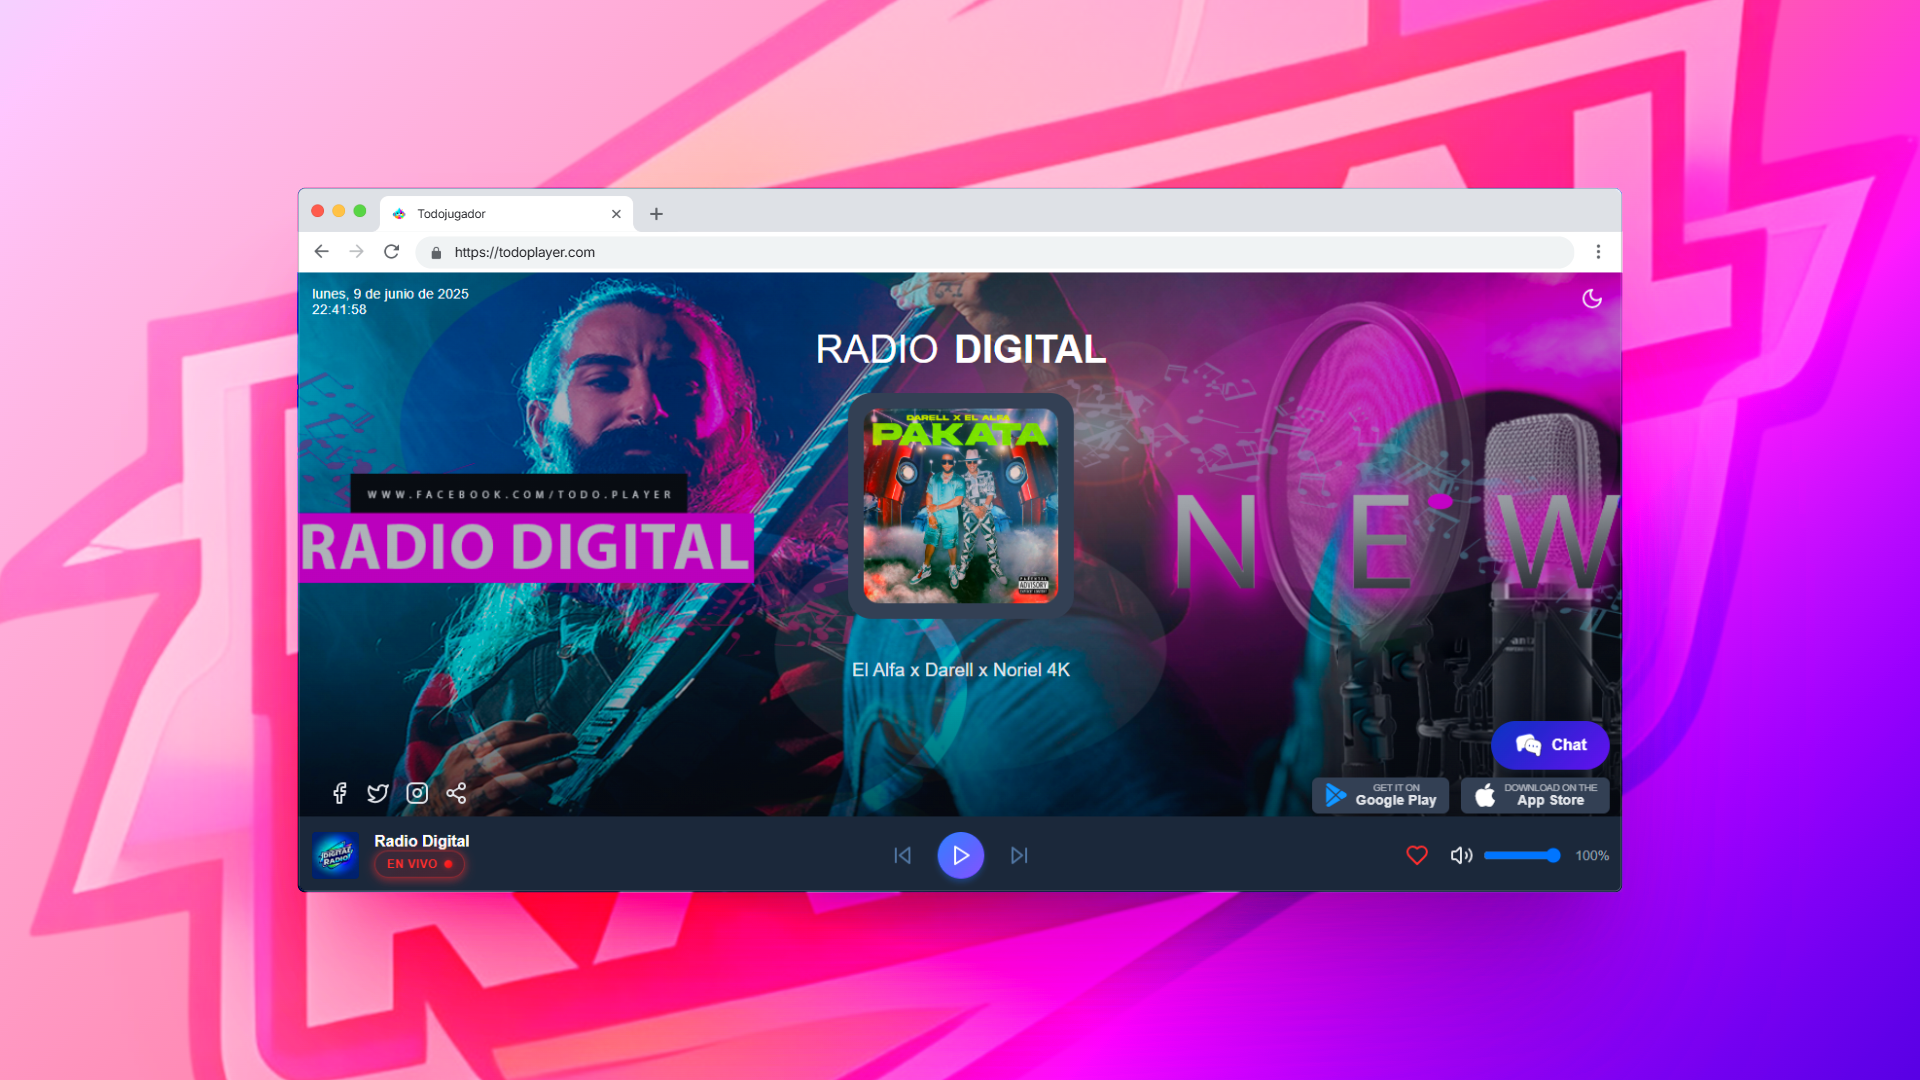Select the Todojugador tab

pyautogui.click(x=506, y=214)
